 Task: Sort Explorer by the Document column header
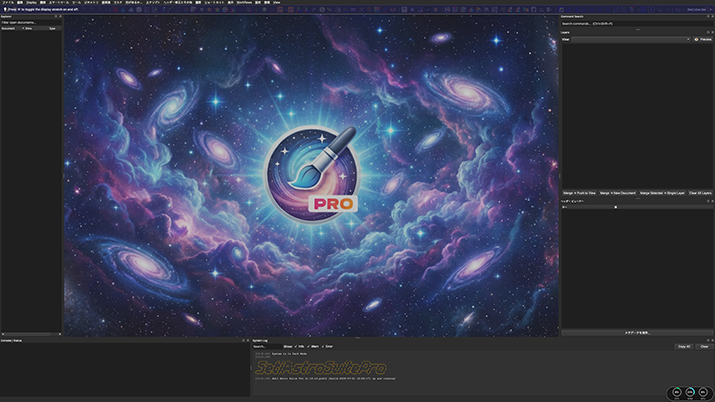(x=10, y=28)
